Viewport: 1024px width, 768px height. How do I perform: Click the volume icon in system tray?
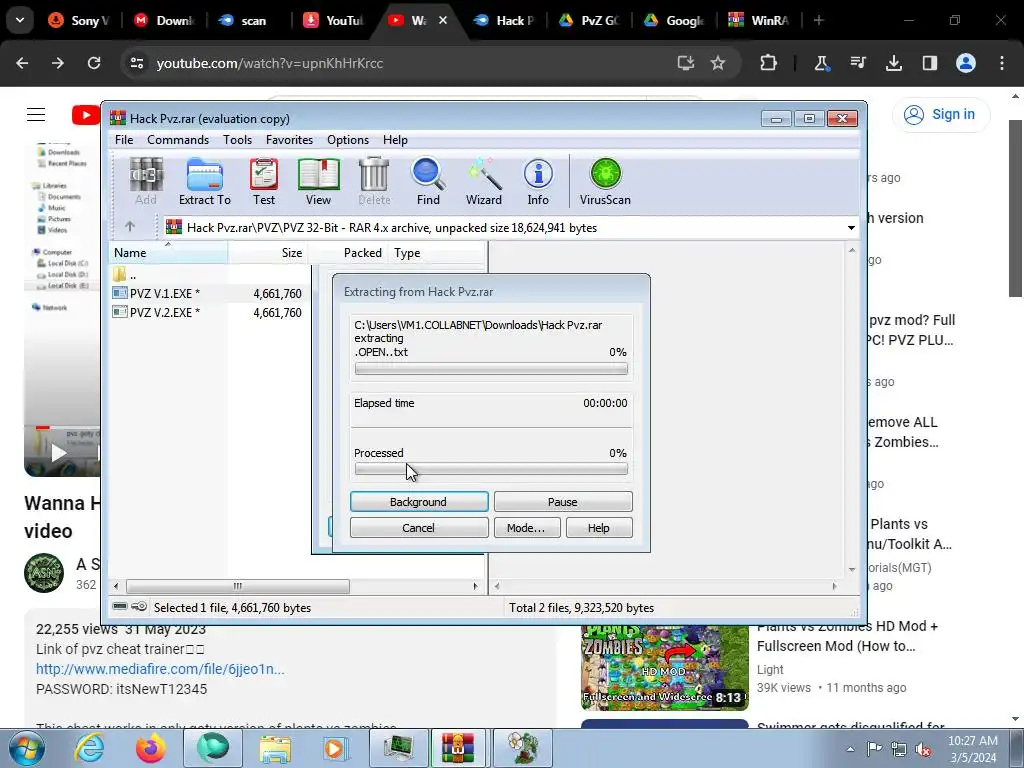[923, 750]
